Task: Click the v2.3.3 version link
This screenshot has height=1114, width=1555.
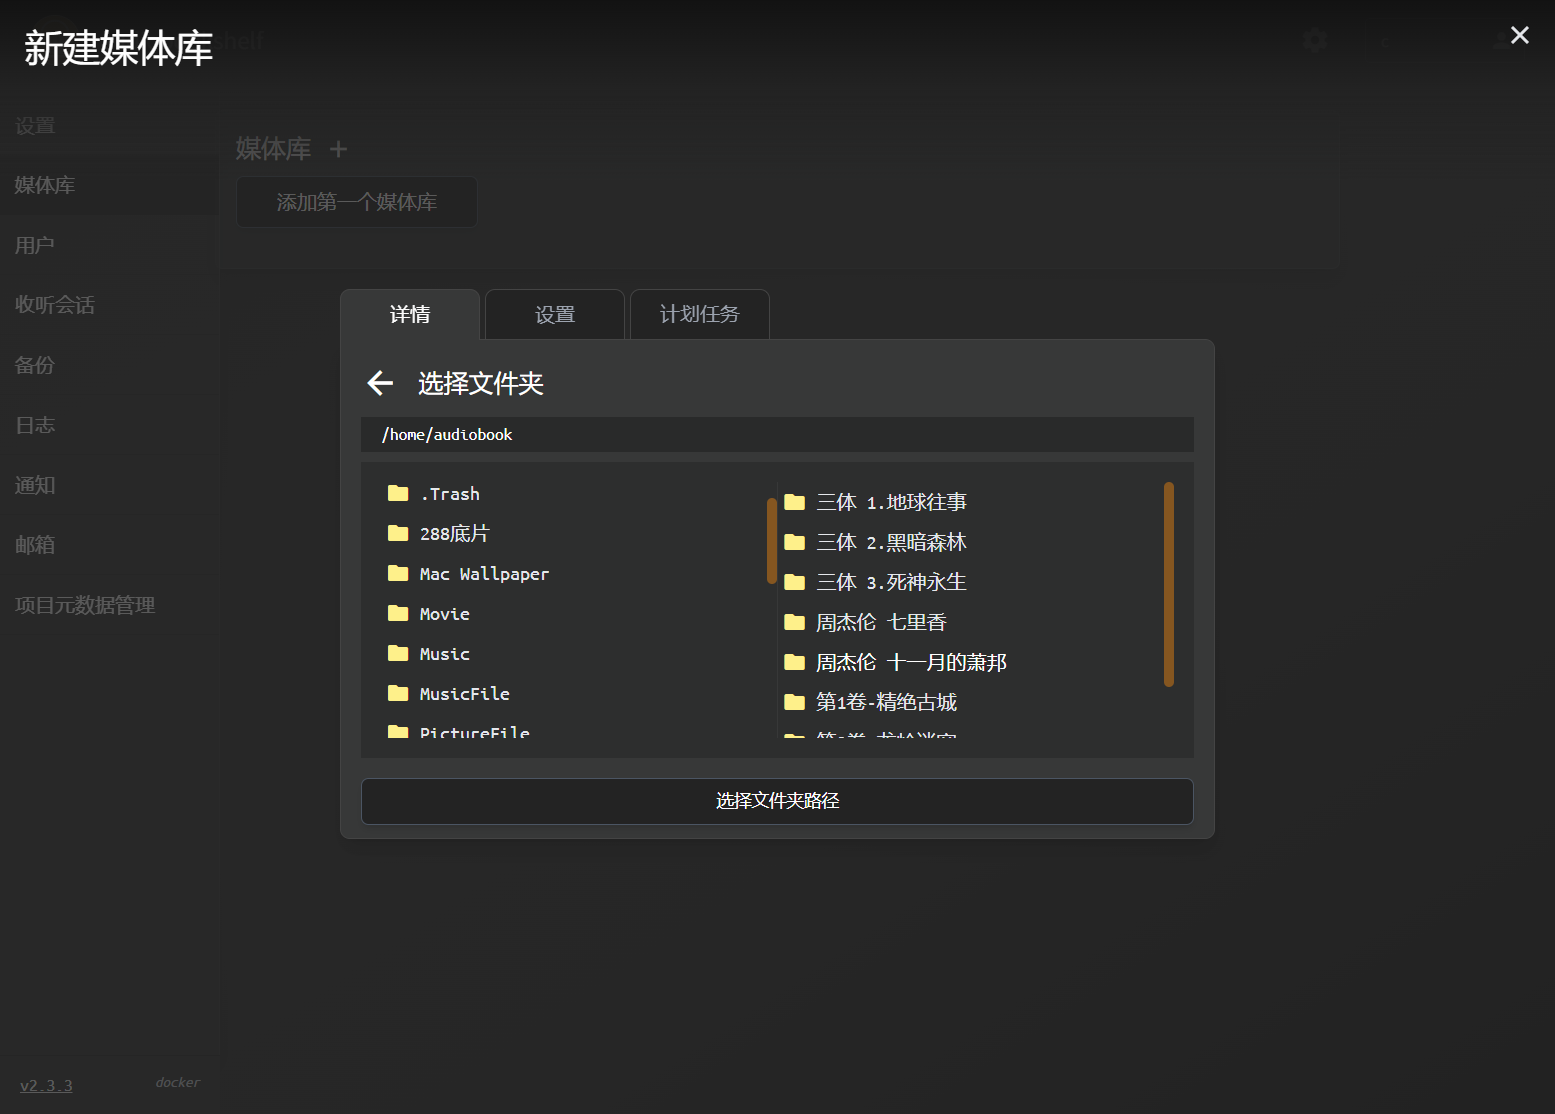Action: click(x=46, y=1086)
